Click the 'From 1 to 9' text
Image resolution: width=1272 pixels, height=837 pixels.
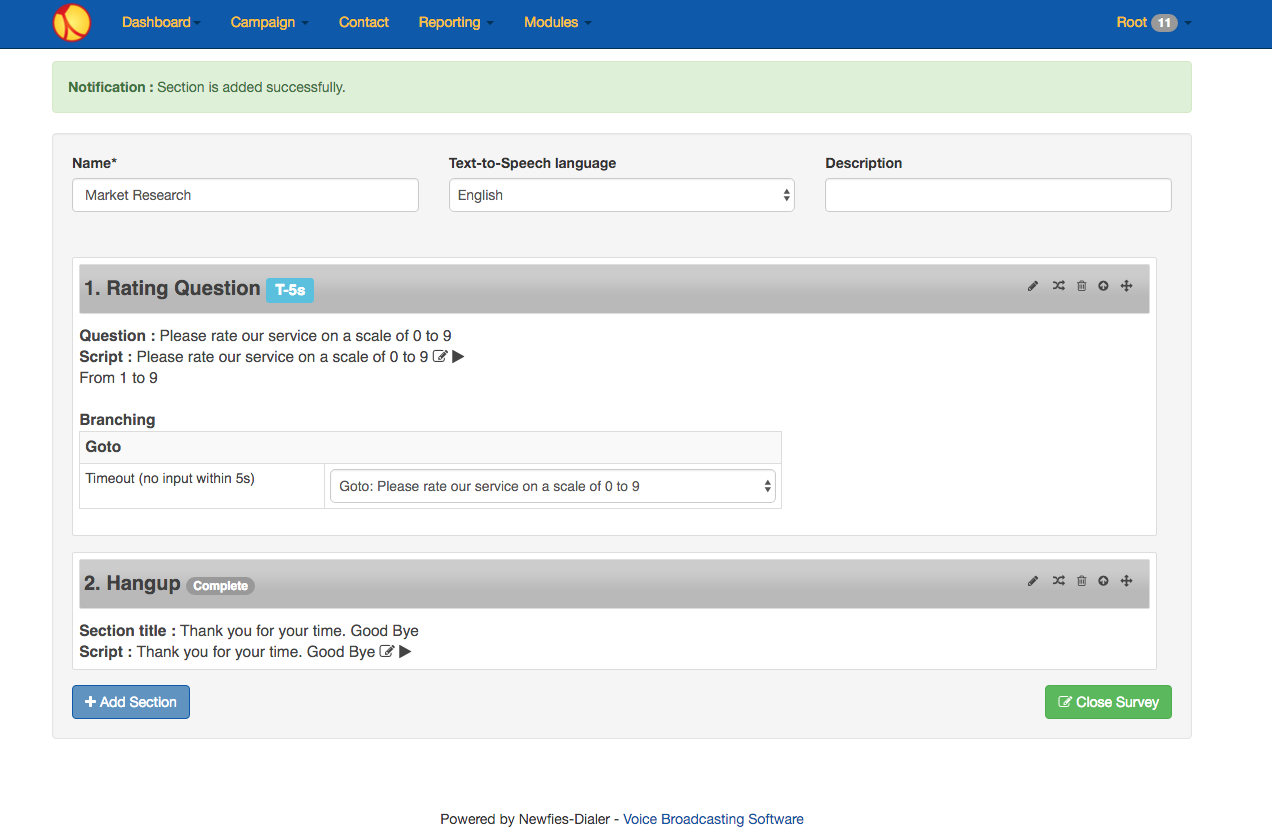pyautogui.click(x=118, y=378)
